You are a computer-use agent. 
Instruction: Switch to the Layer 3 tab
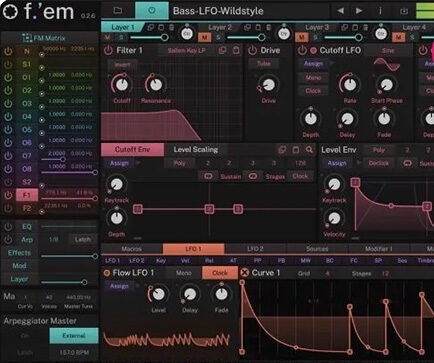[x=317, y=27]
